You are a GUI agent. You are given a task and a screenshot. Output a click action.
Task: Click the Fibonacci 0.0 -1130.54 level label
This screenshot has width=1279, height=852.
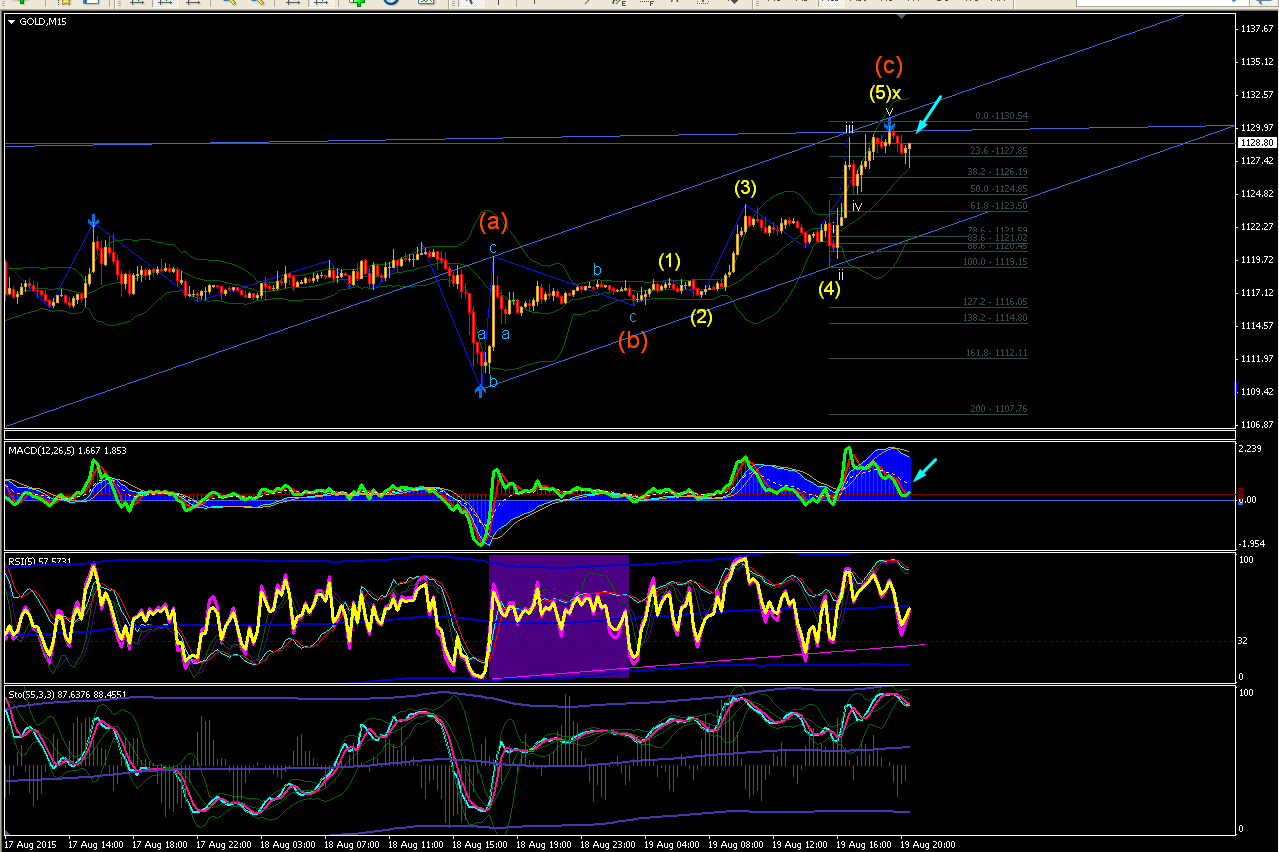(x=1002, y=116)
